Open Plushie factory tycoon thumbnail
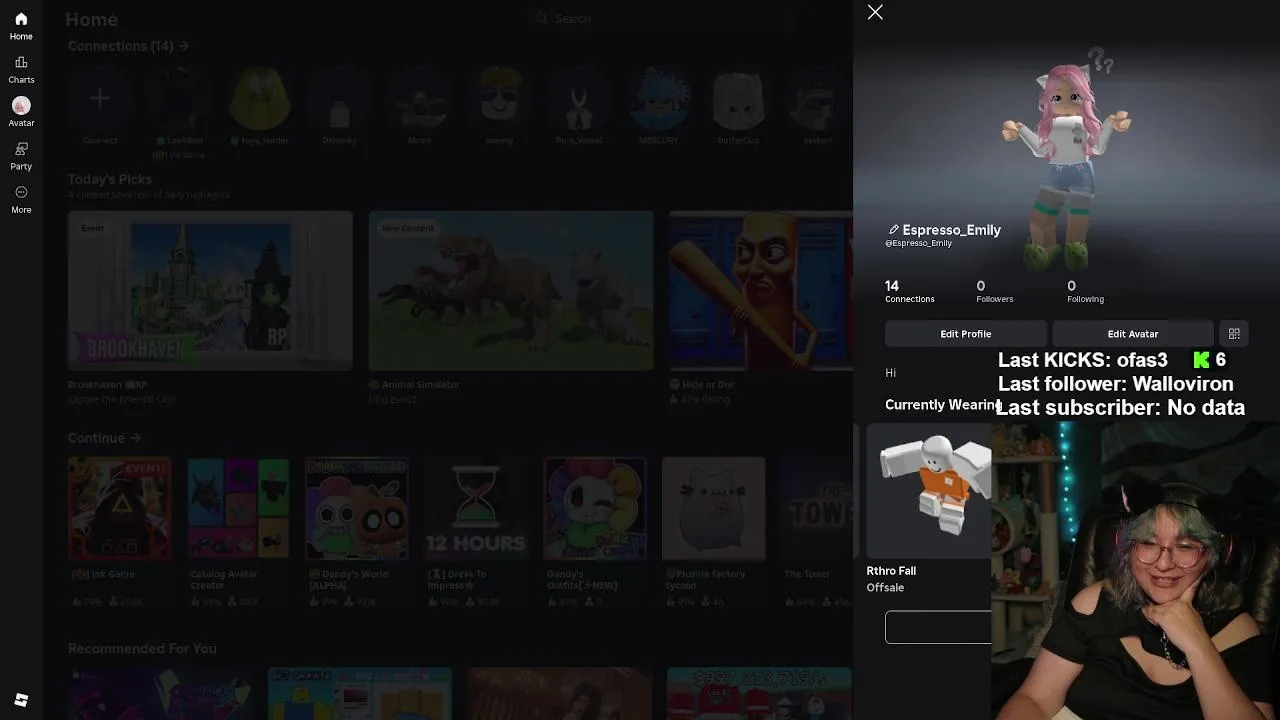 click(x=714, y=509)
